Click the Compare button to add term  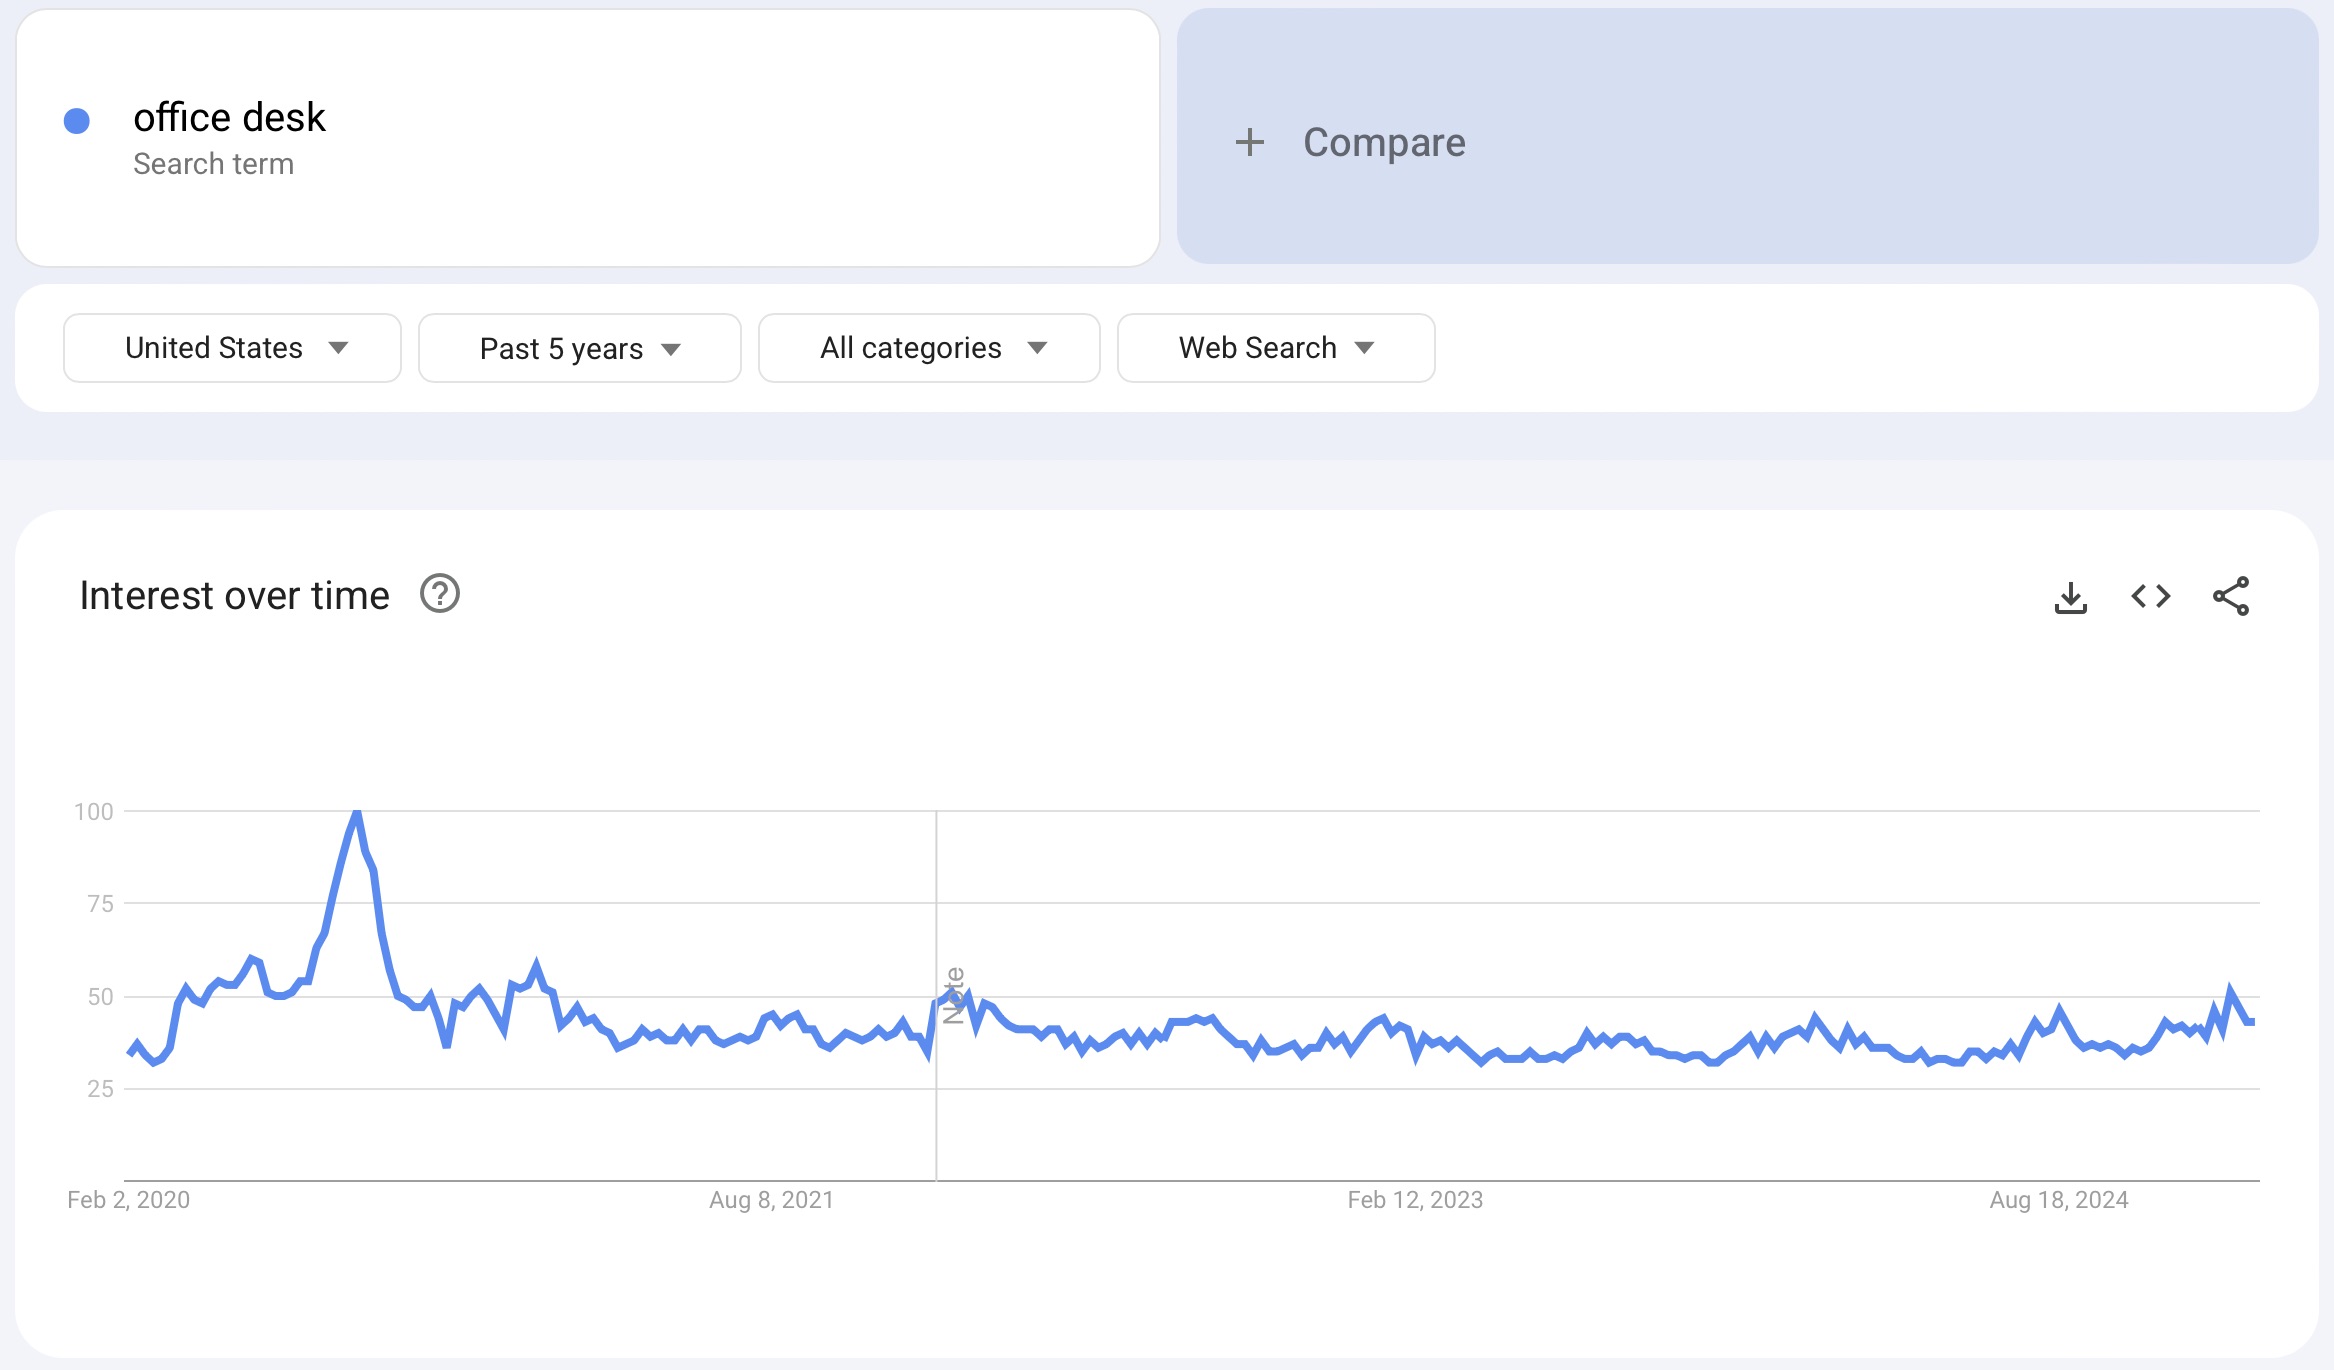click(x=1384, y=142)
